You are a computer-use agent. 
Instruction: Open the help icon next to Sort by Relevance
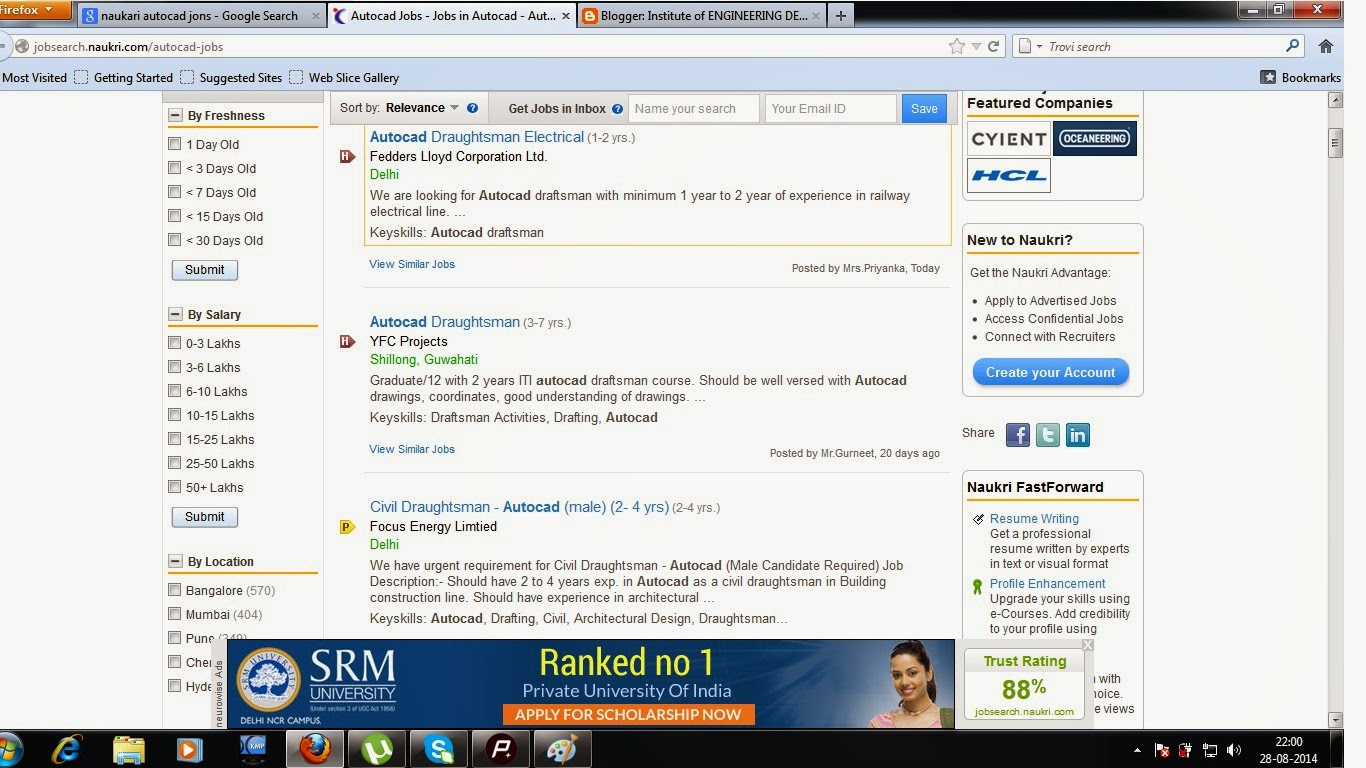472,108
